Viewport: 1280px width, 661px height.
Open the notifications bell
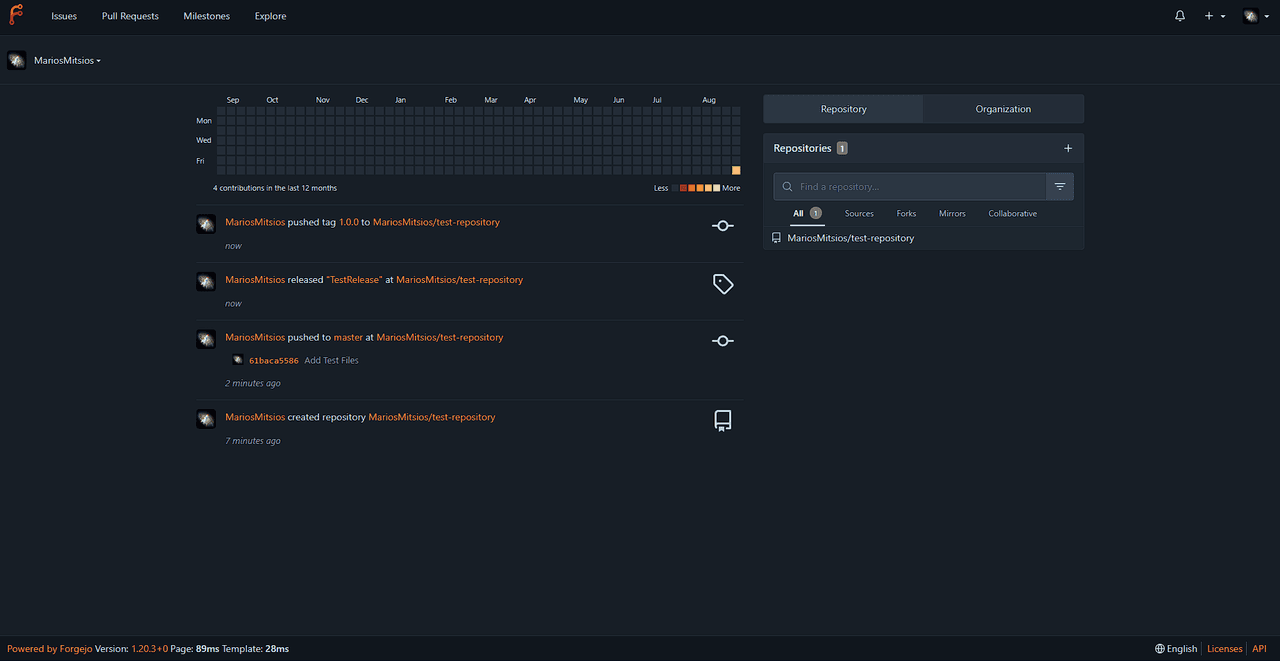[x=1180, y=16]
